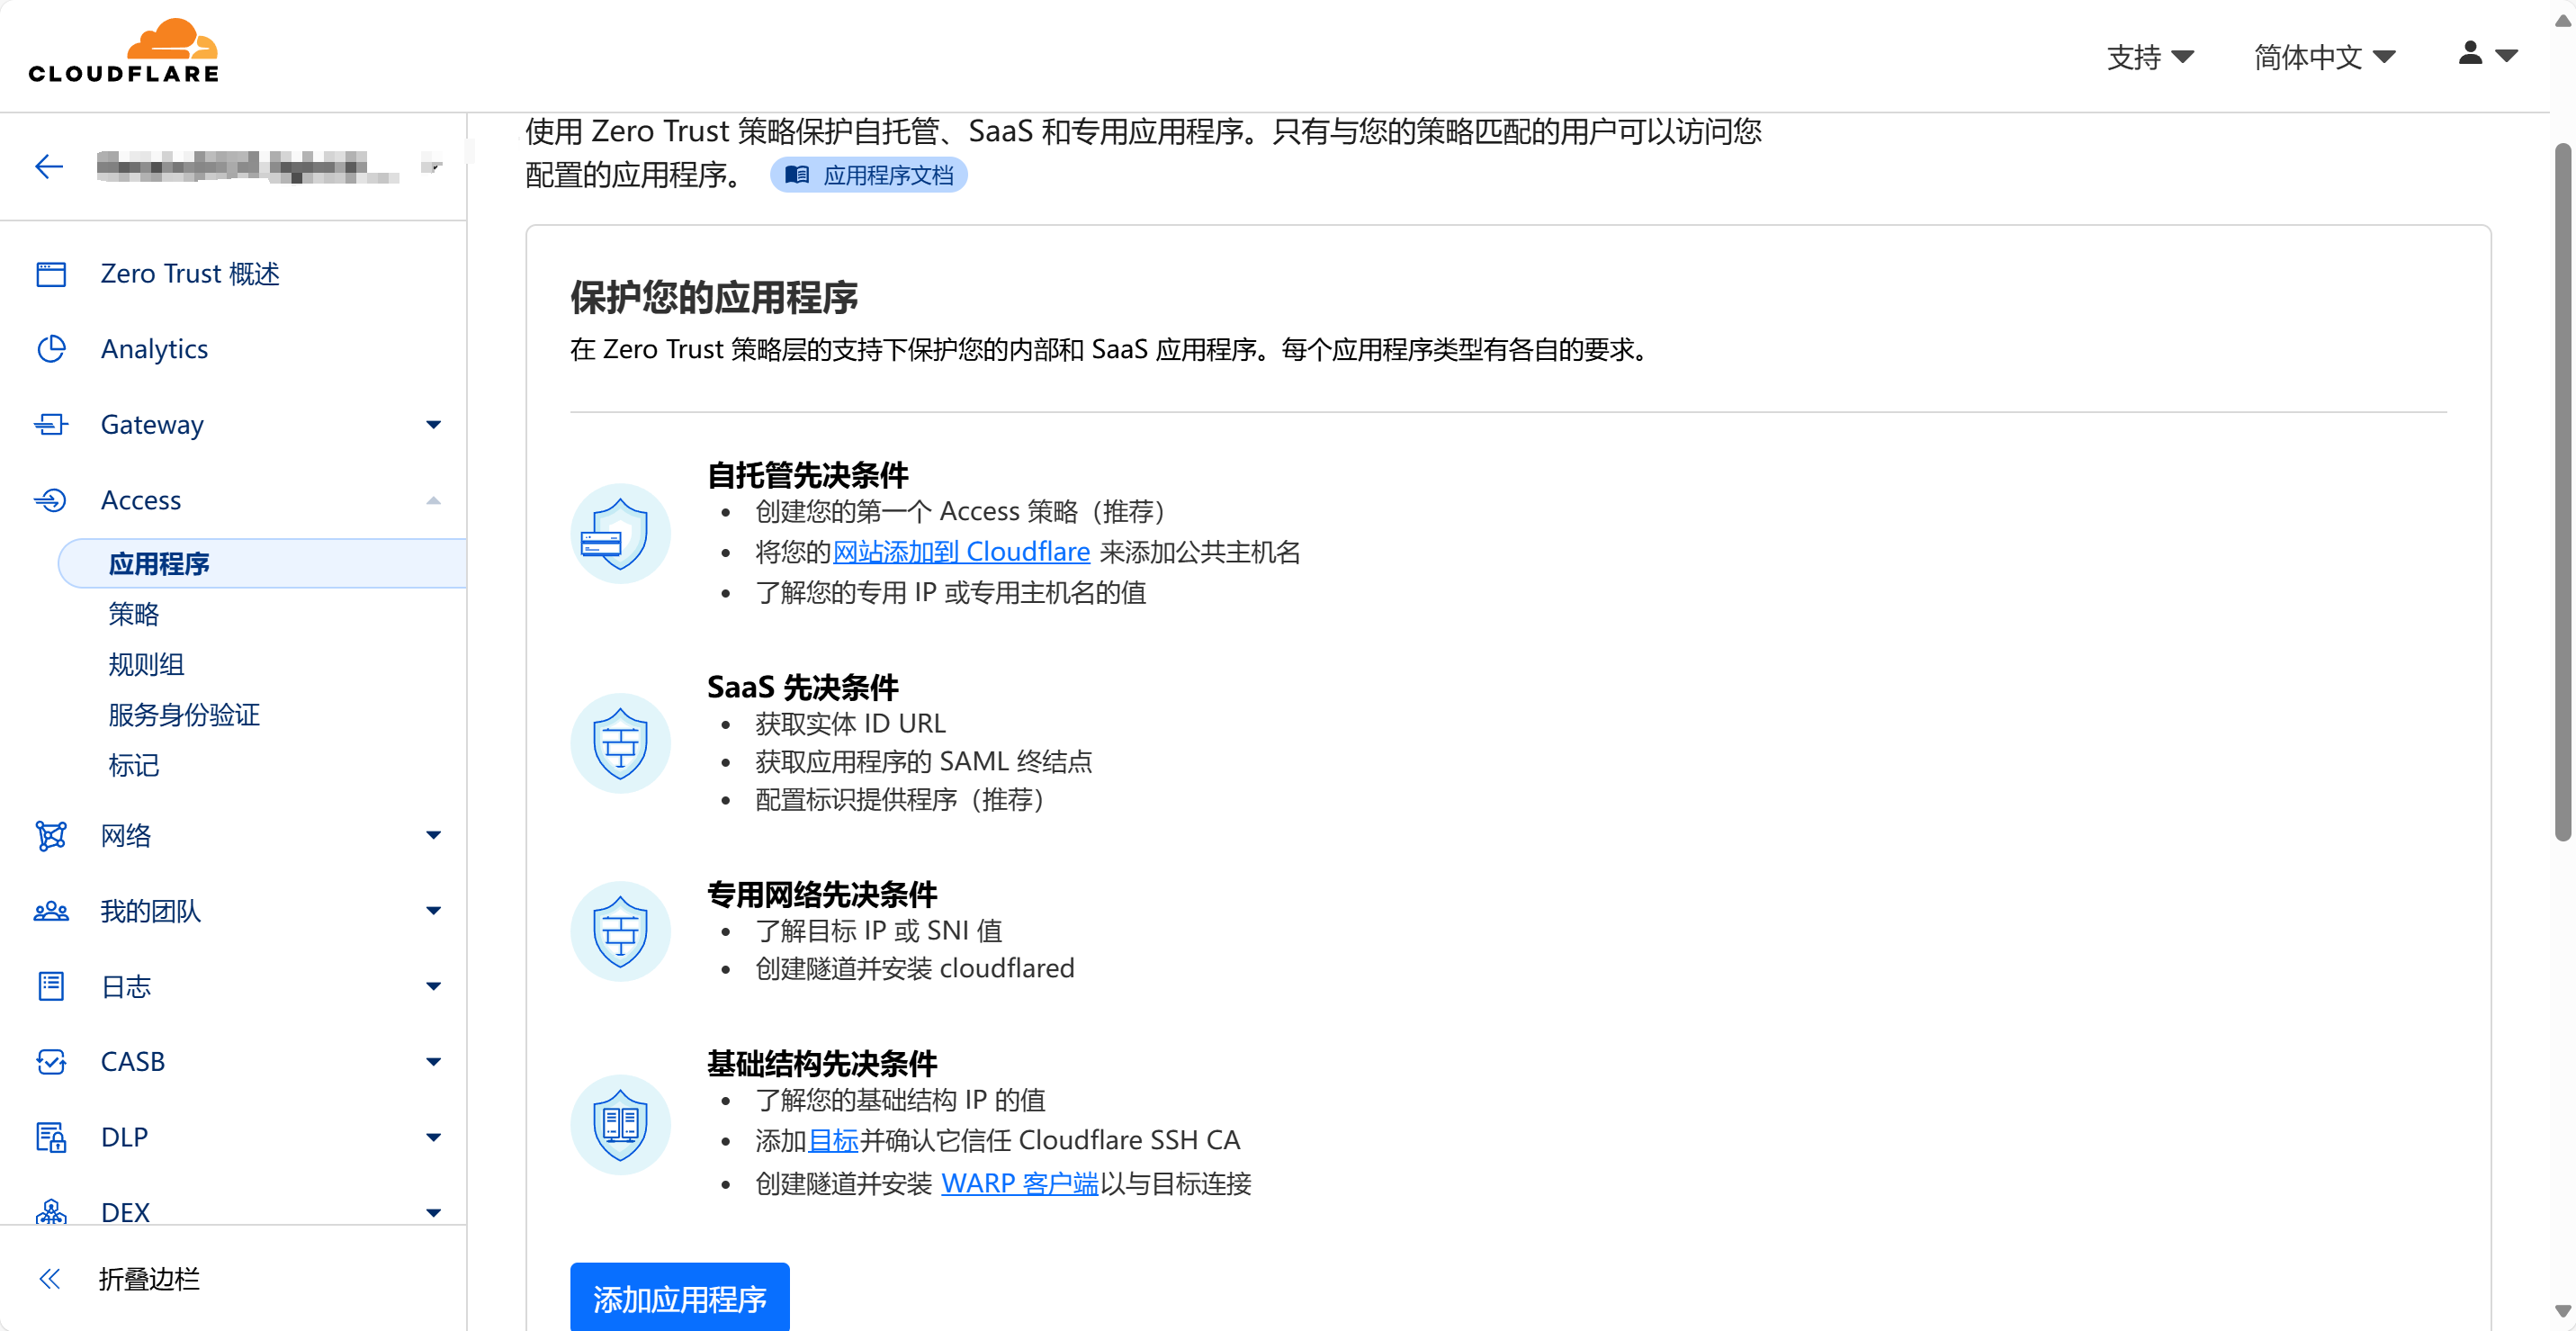This screenshot has height=1331, width=2576.
Task: Open the WARP 客户端 link
Action: point(1019,1184)
